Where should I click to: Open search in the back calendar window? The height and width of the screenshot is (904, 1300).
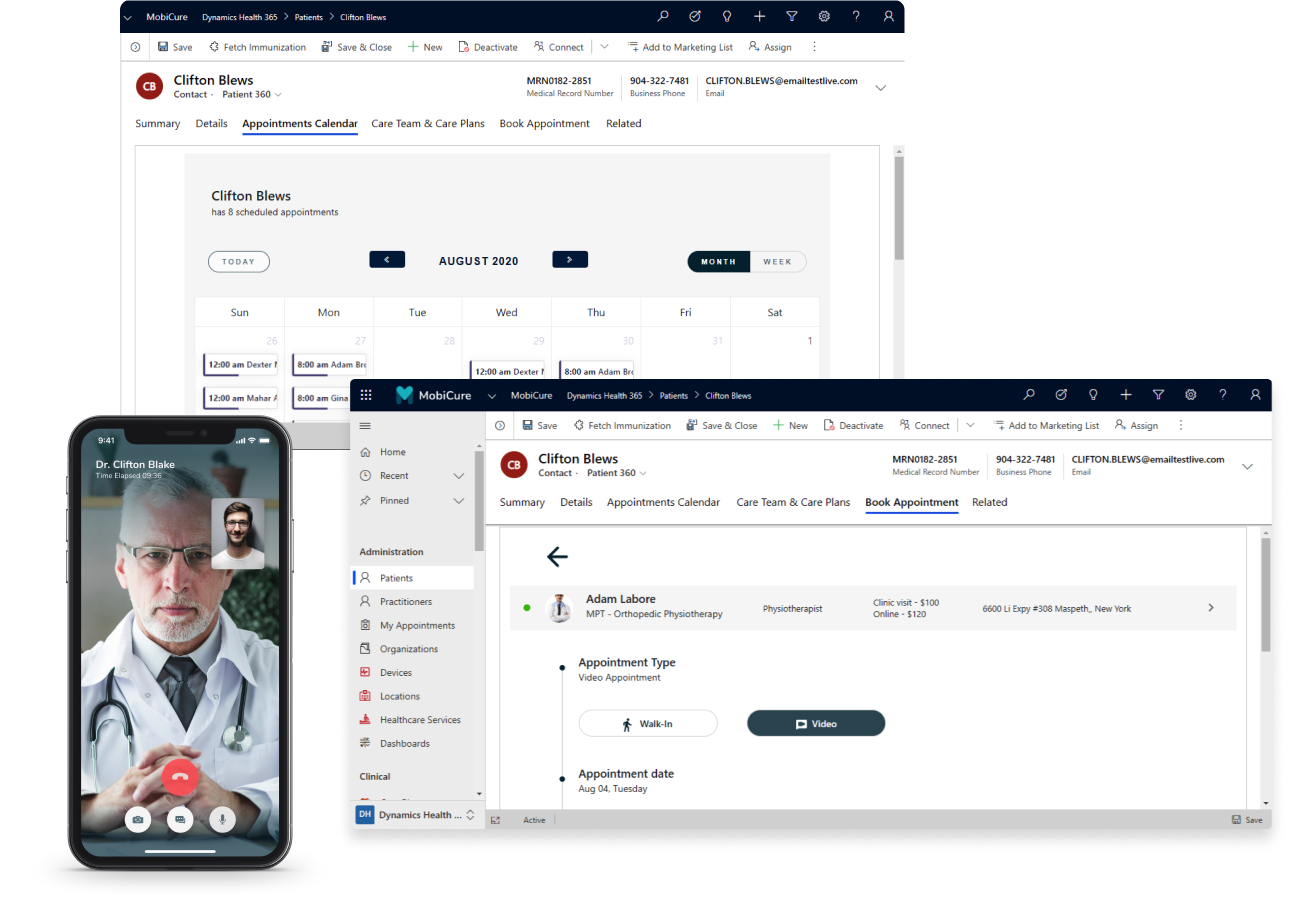coord(663,17)
